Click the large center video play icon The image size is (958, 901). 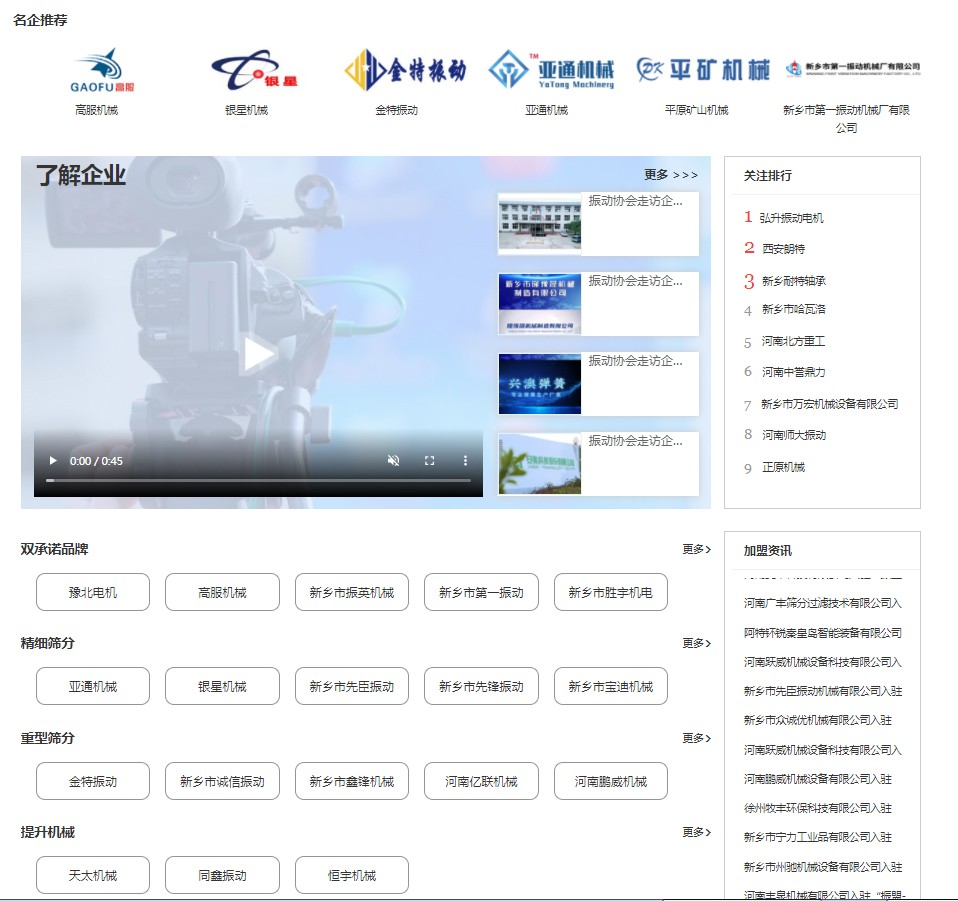[x=259, y=354]
